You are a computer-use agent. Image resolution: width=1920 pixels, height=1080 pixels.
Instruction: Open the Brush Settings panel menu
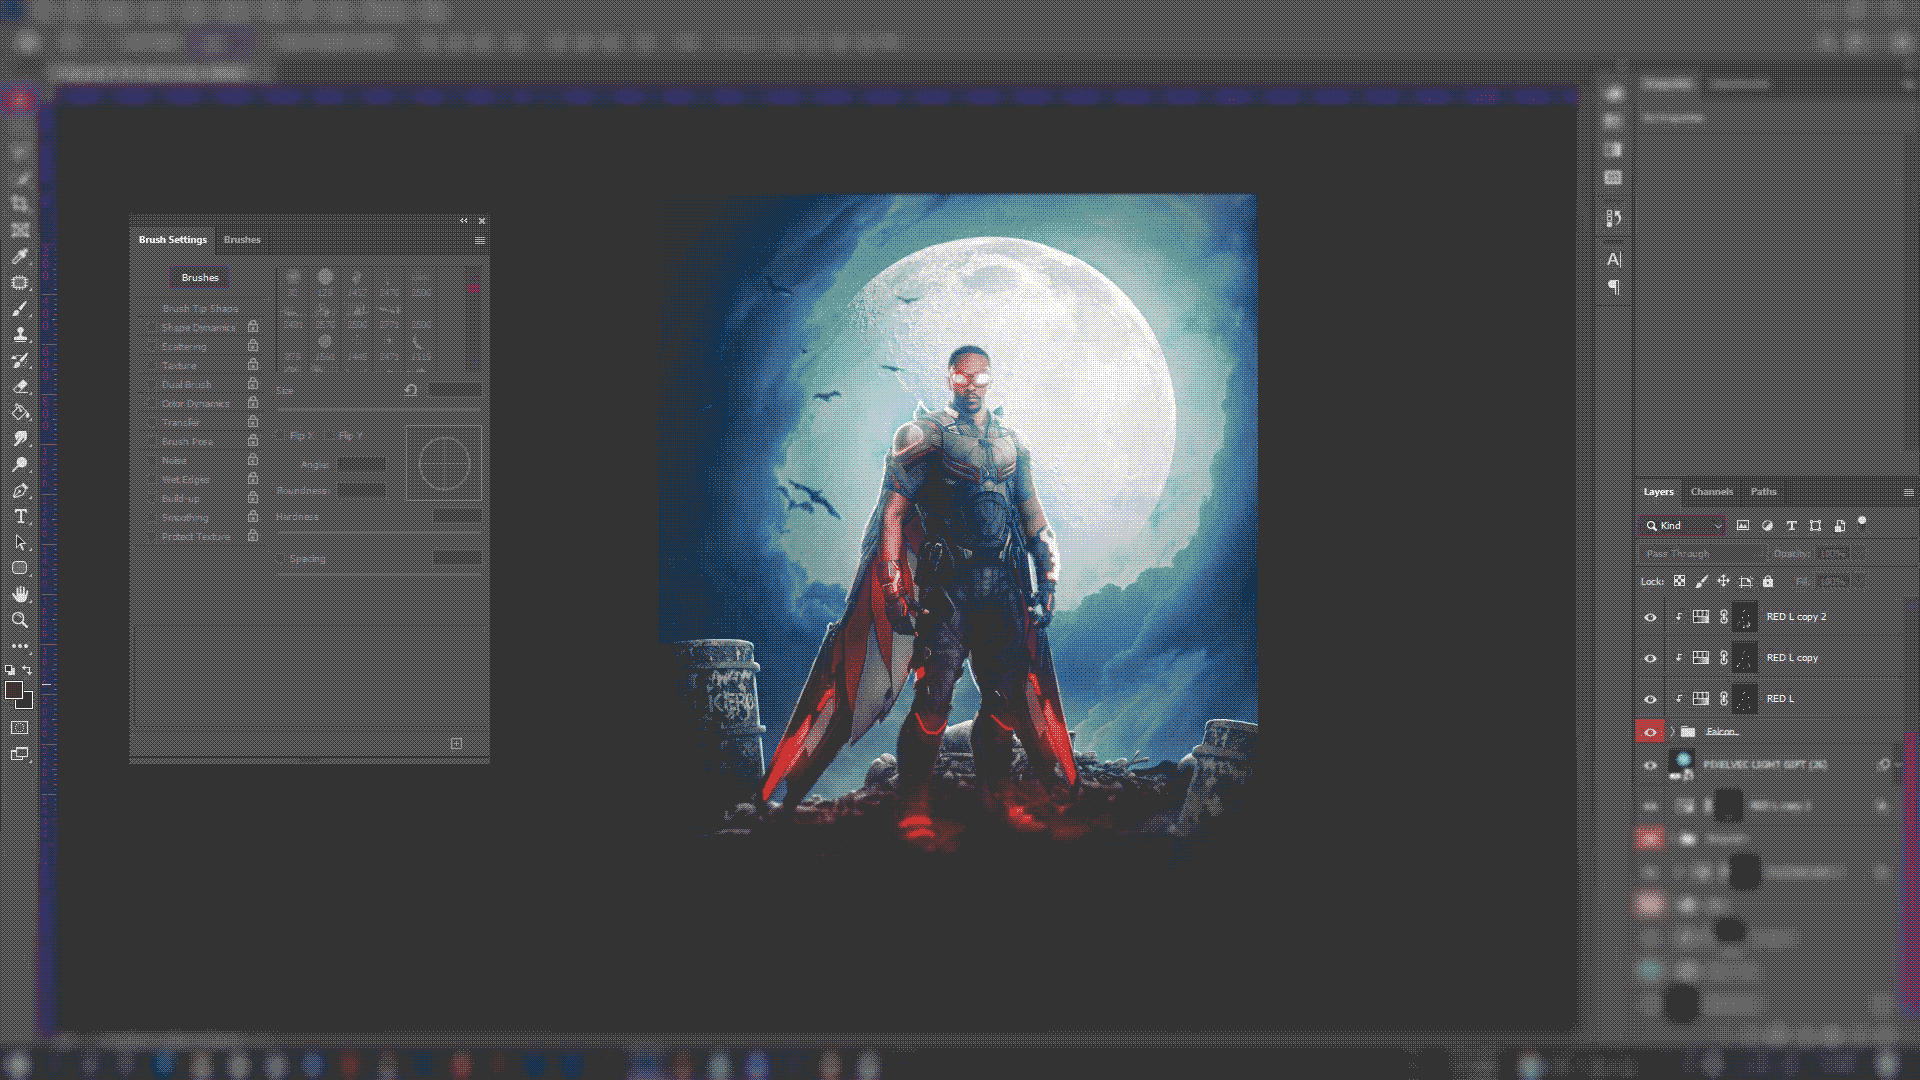click(x=480, y=240)
